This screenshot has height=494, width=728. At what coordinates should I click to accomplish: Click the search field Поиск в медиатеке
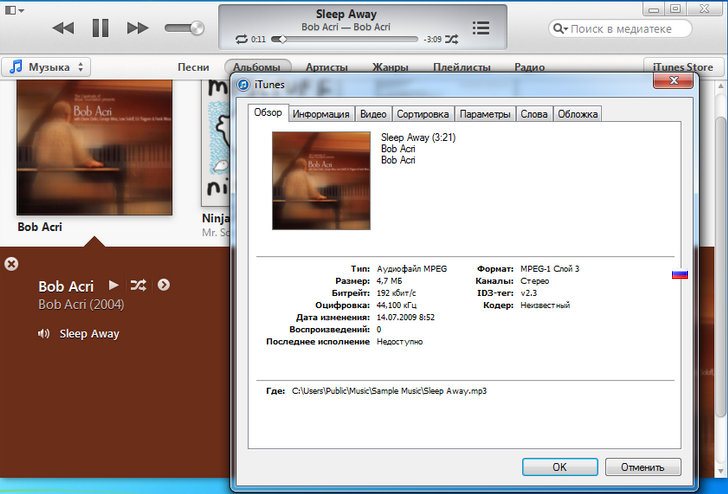click(x=620, y=29)
